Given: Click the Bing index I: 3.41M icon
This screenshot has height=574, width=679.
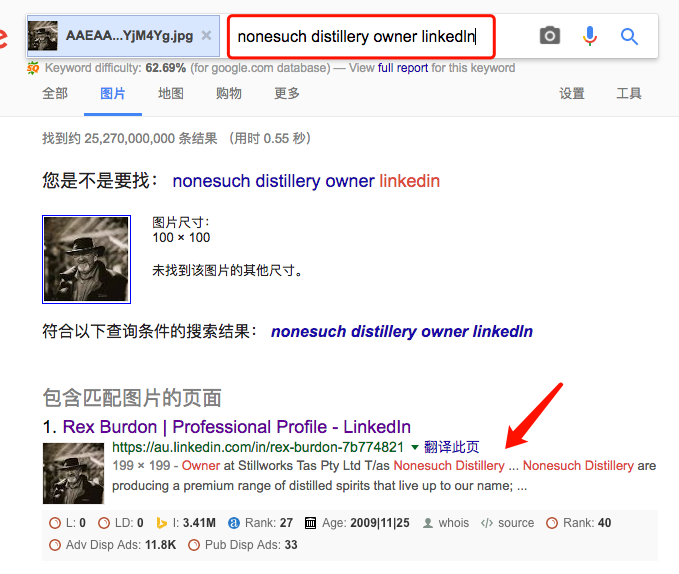Looking at the screenshot, I should (162, 523).
